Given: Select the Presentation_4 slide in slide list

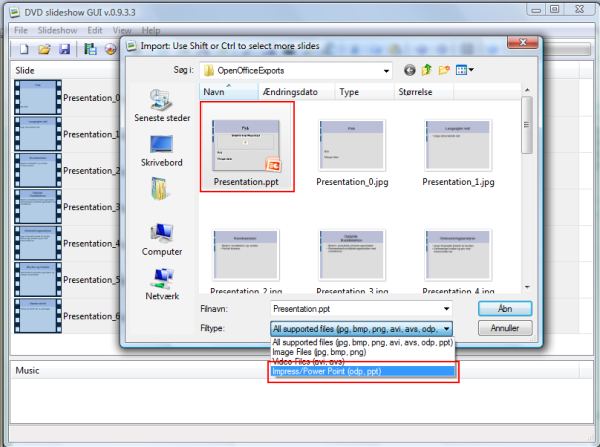Looking at the screenshot, I should pos(67,243).
